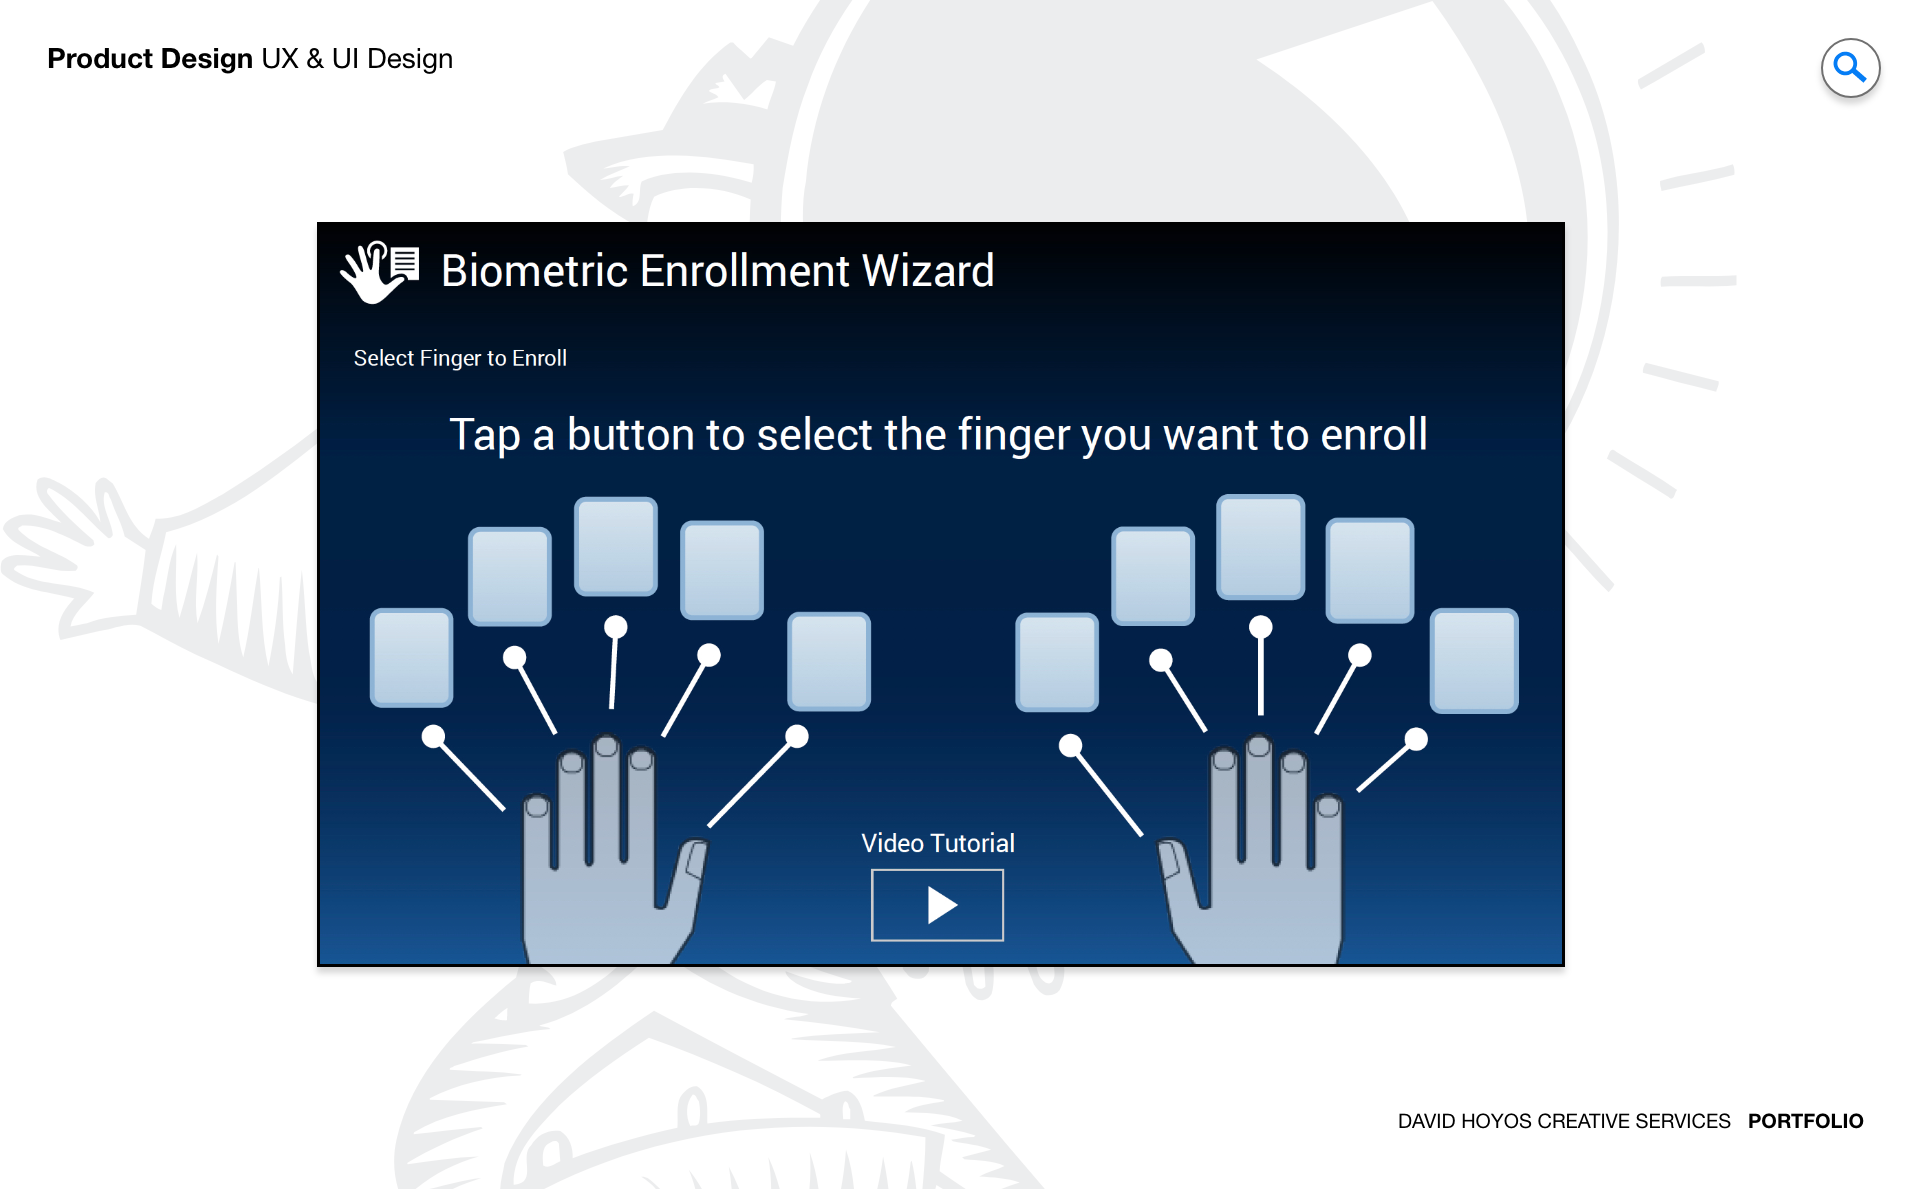Click the Tap a button instruction heading
Viewport: 1920px width, 1189px height.
[x=938, y=435]
